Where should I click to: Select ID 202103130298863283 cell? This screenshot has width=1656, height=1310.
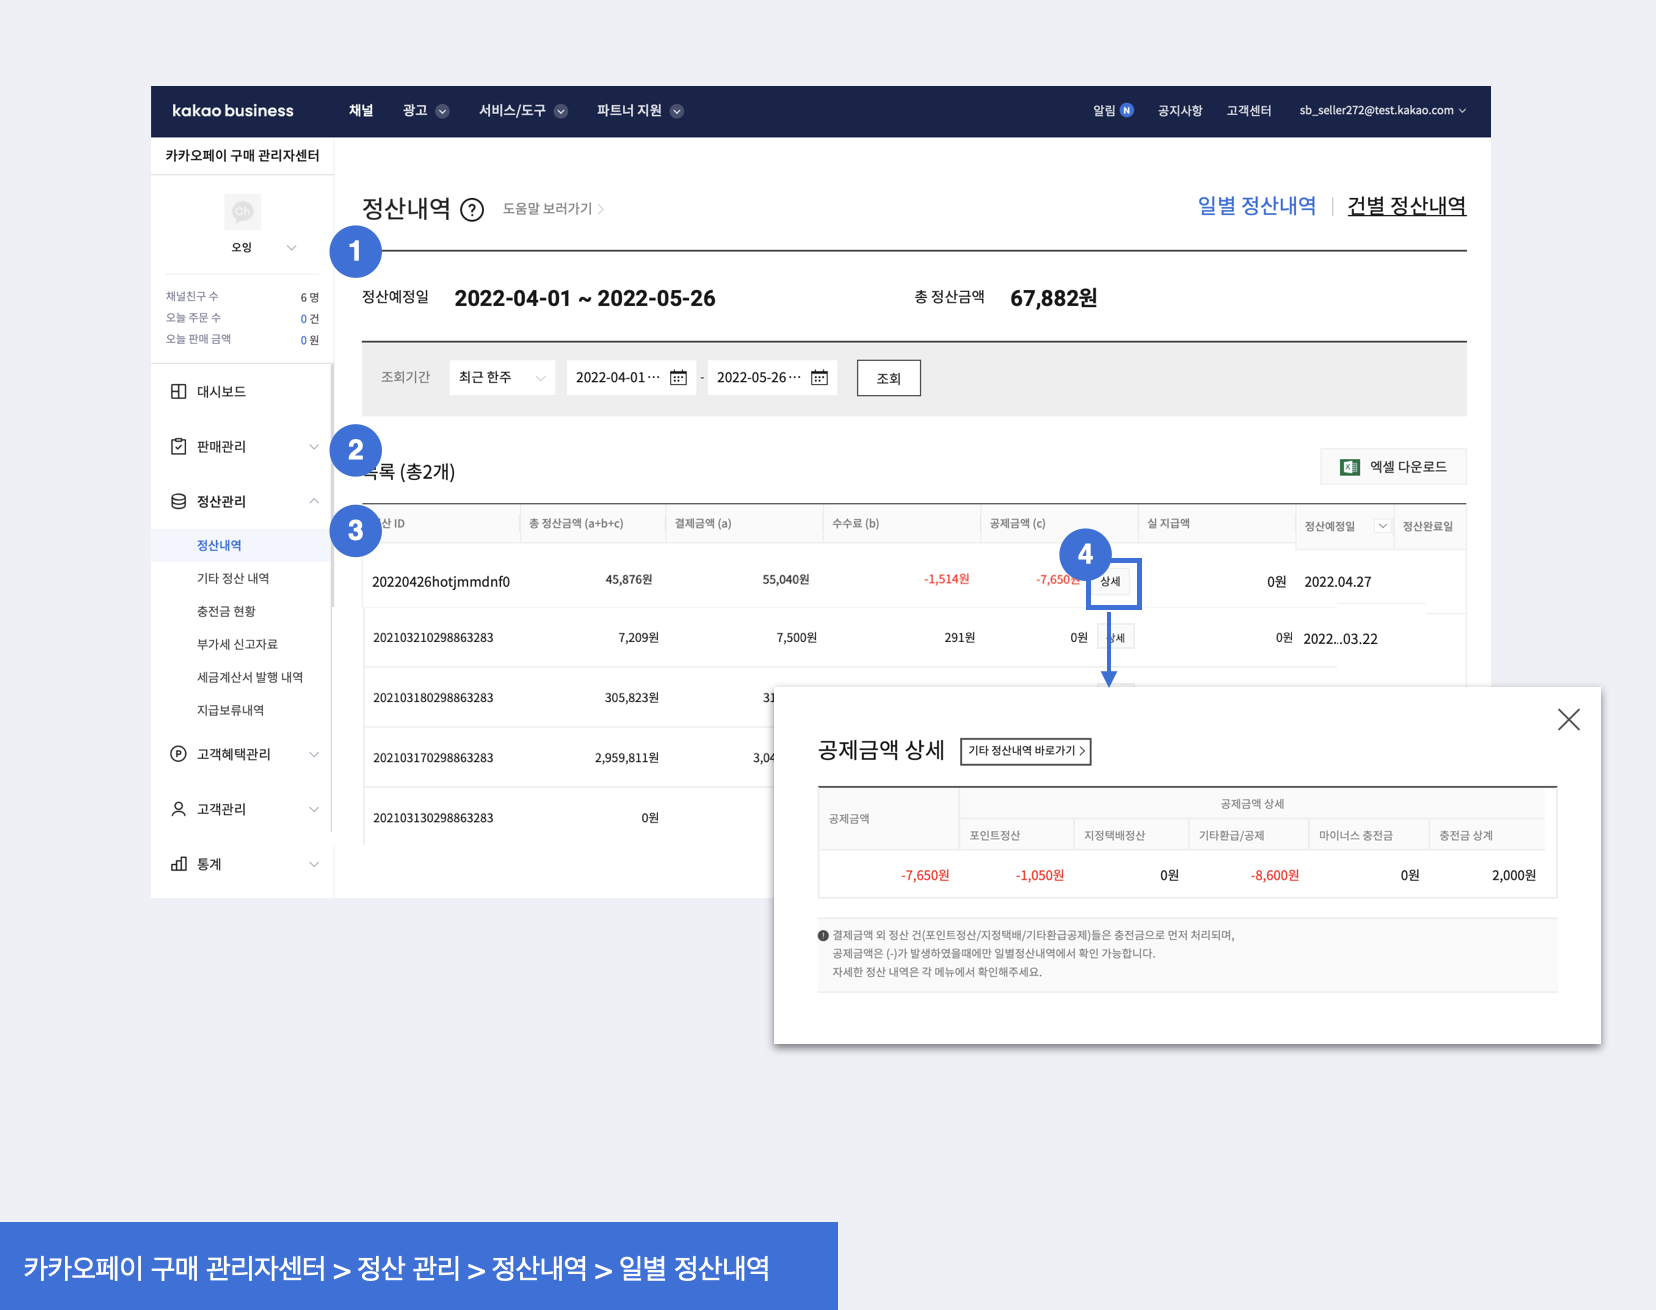[x=433, y=818]
